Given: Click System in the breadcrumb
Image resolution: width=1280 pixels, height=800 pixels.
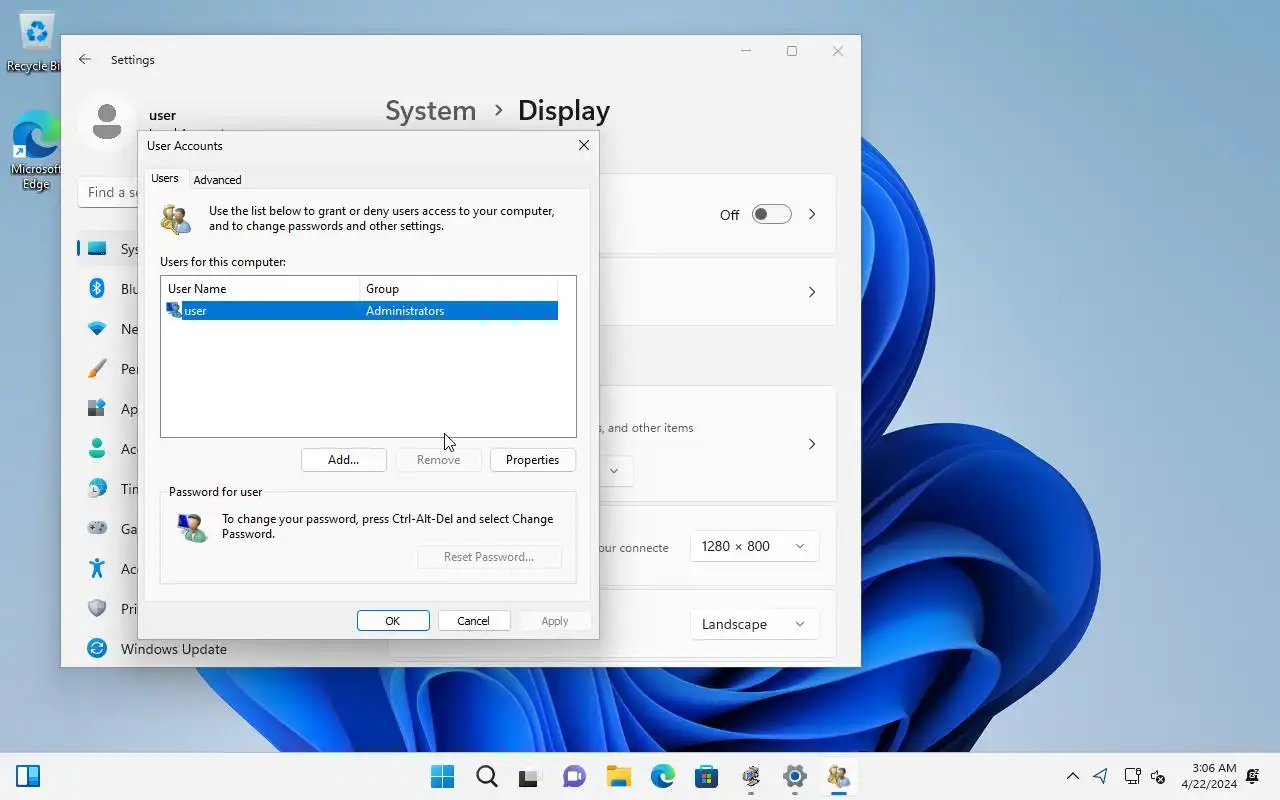Looking at the screenshot, I should (431, 110).
